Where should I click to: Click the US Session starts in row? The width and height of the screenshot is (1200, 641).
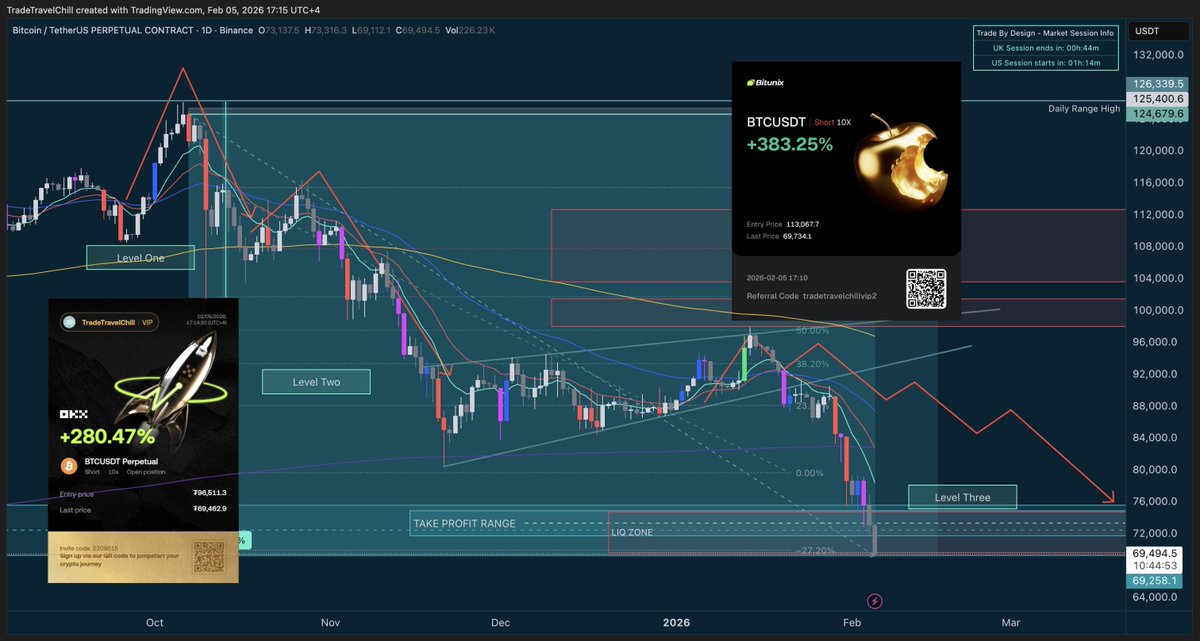(x=1045, y=62)
